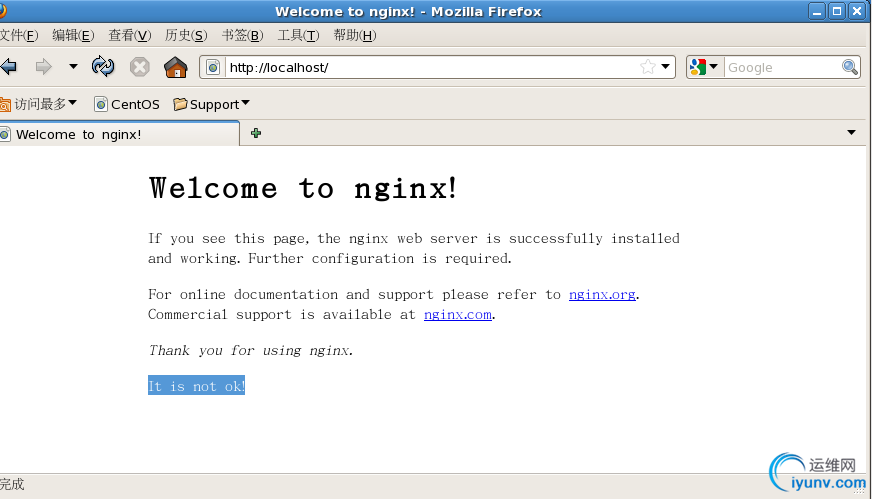Click the "Thank you for using nginx." text

point(250,350)
